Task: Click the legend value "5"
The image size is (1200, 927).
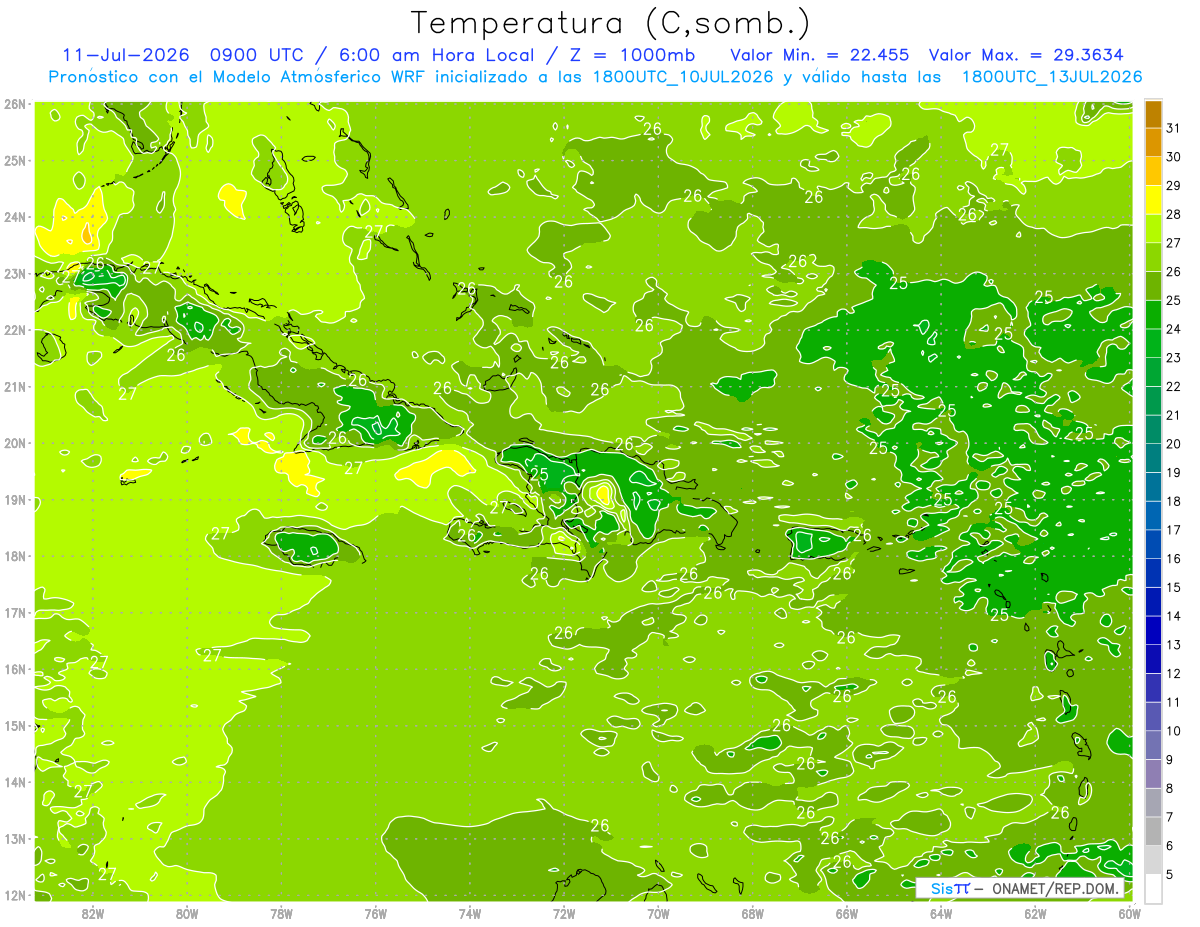Action: [1170, 875]
